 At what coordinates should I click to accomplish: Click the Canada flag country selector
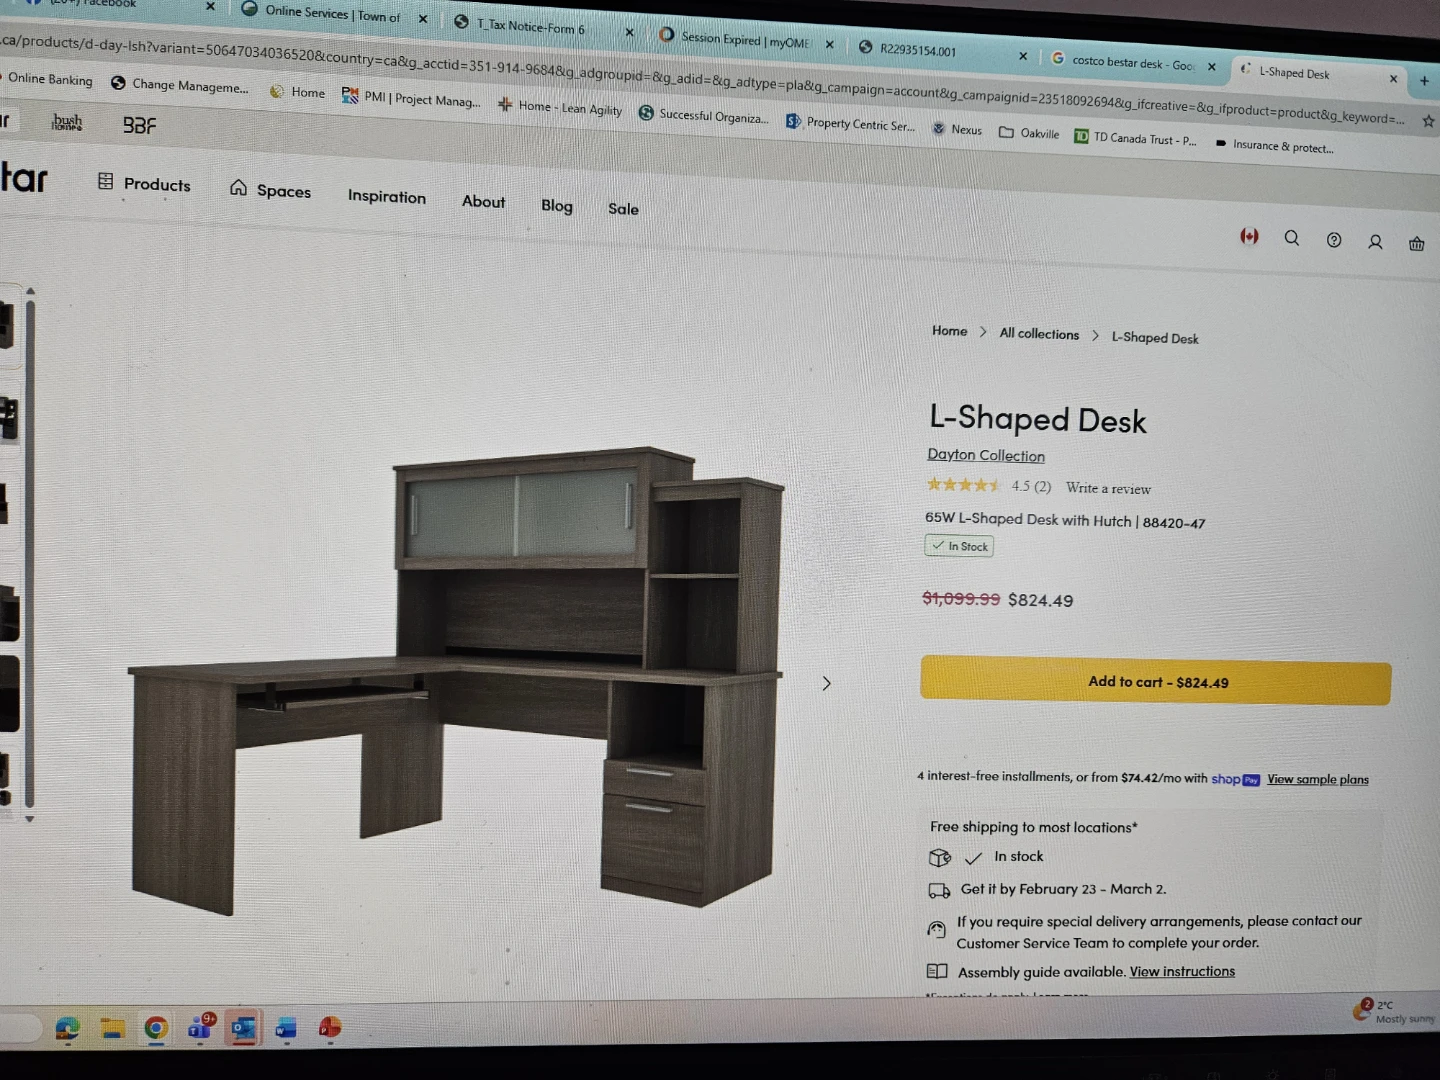pos(1249,236)
